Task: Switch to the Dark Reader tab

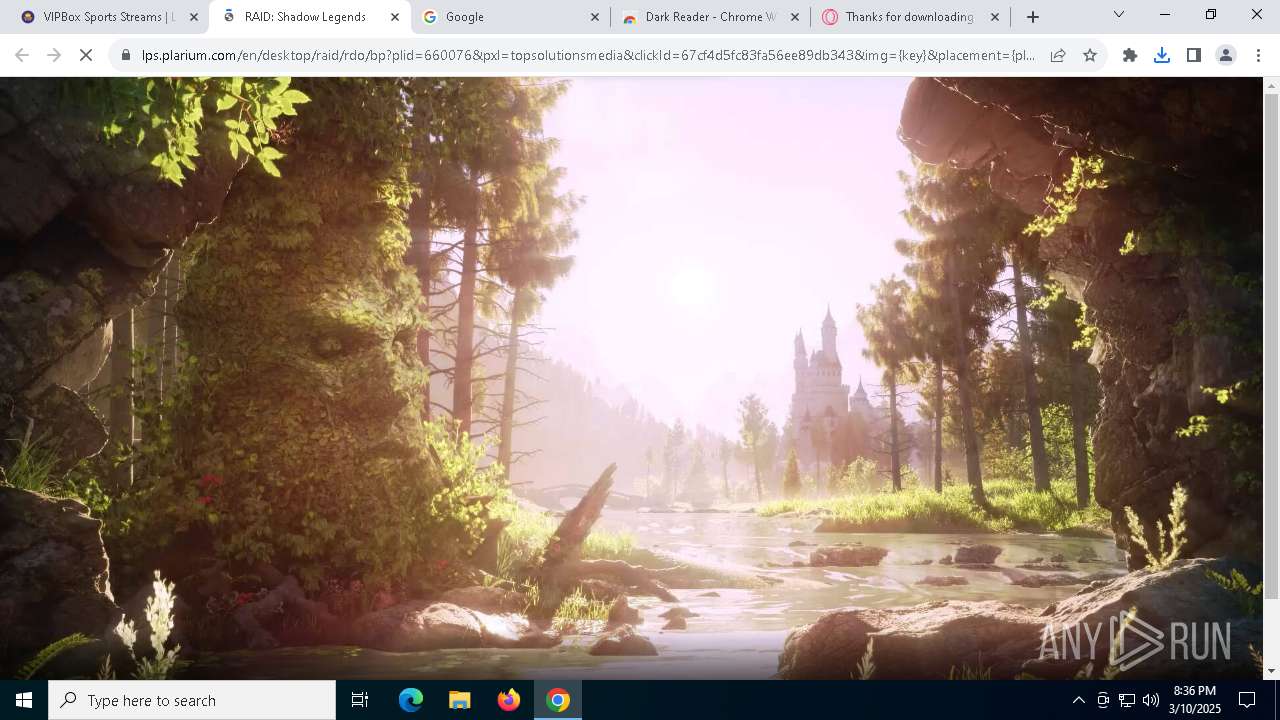Action: click(710, 17)
